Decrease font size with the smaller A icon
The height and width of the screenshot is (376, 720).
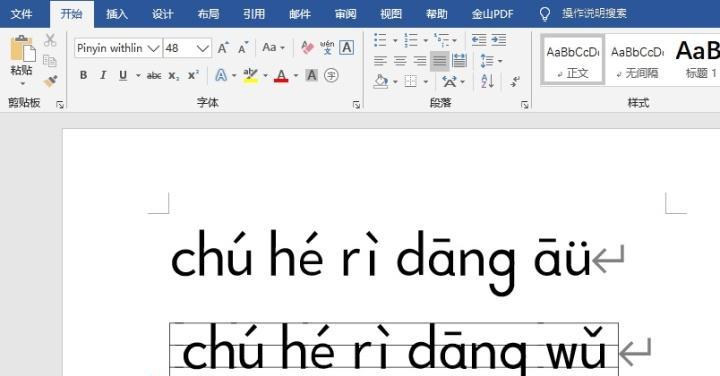(243, 48)
